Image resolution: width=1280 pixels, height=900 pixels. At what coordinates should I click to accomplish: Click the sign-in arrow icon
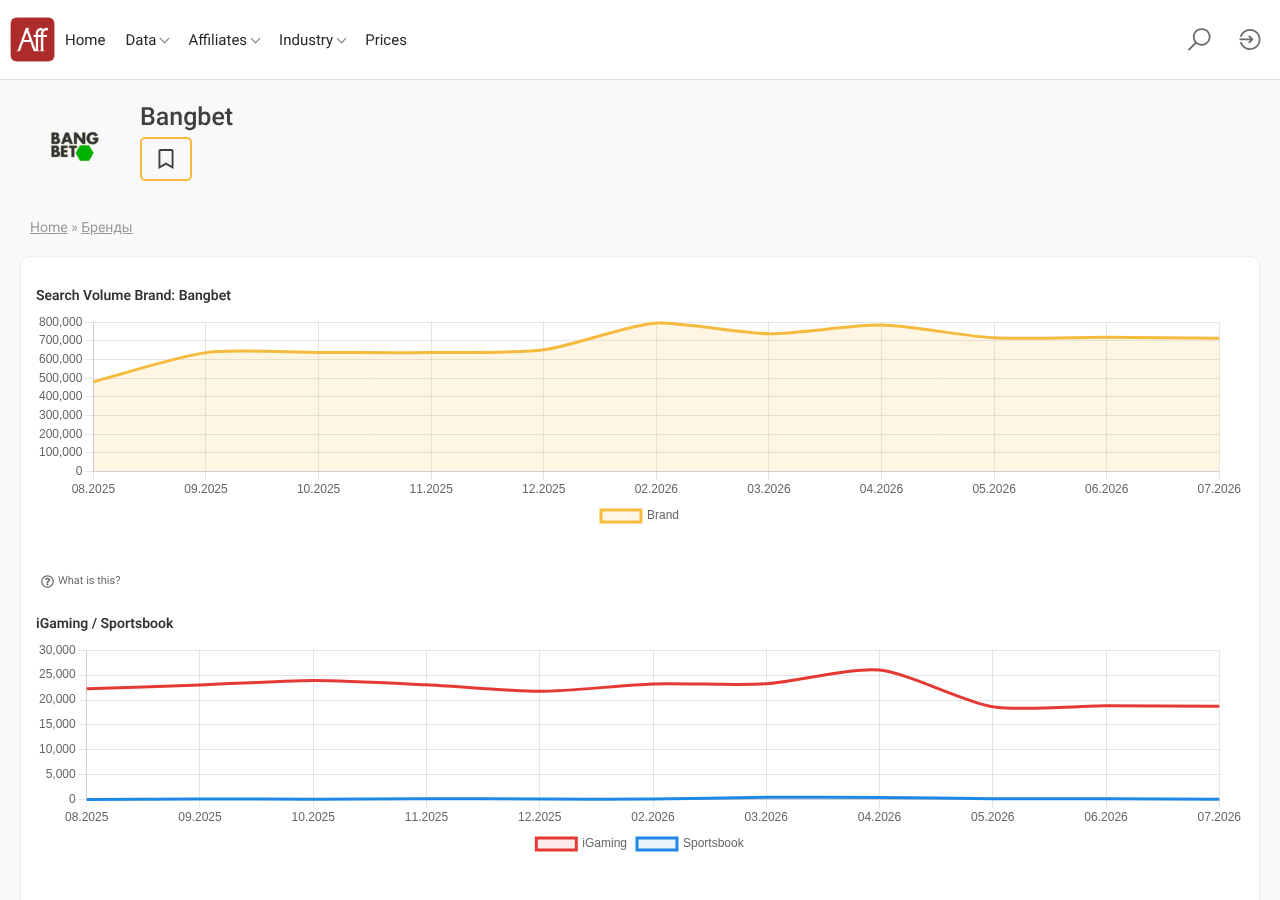[x=1250, y=39]
